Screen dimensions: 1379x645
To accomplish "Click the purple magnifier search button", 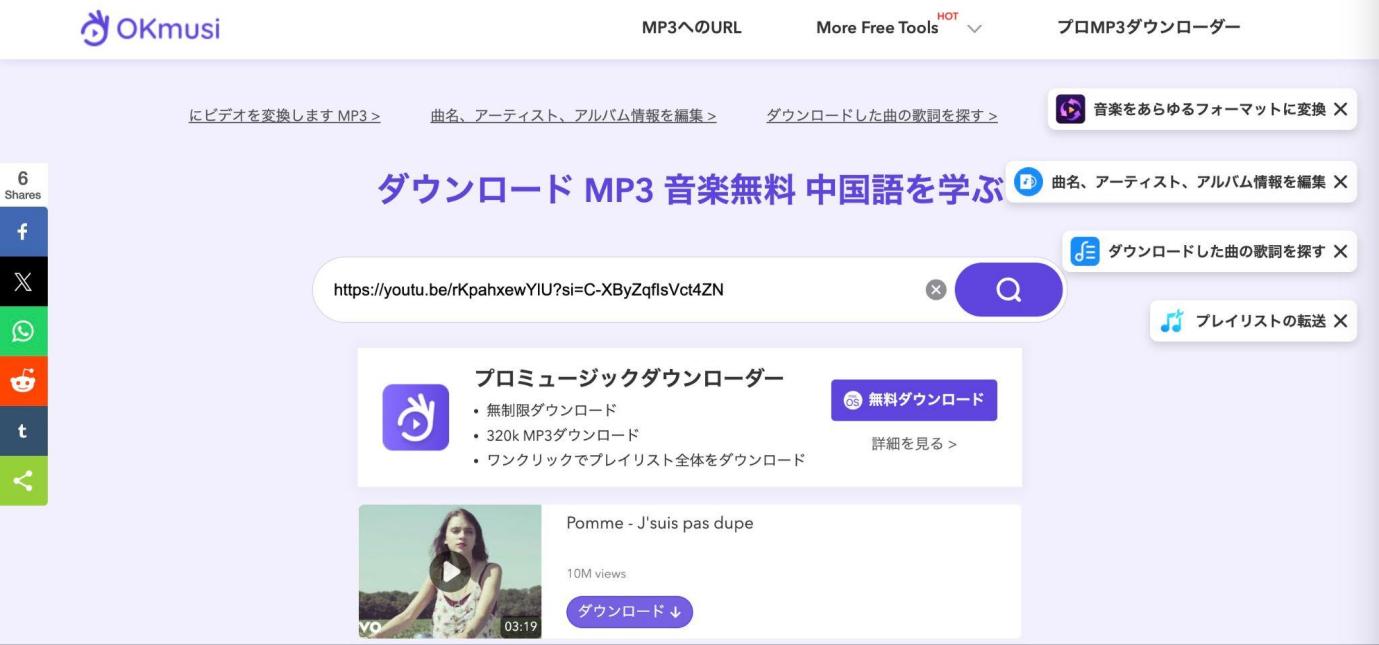I will tap(1008, 290).
